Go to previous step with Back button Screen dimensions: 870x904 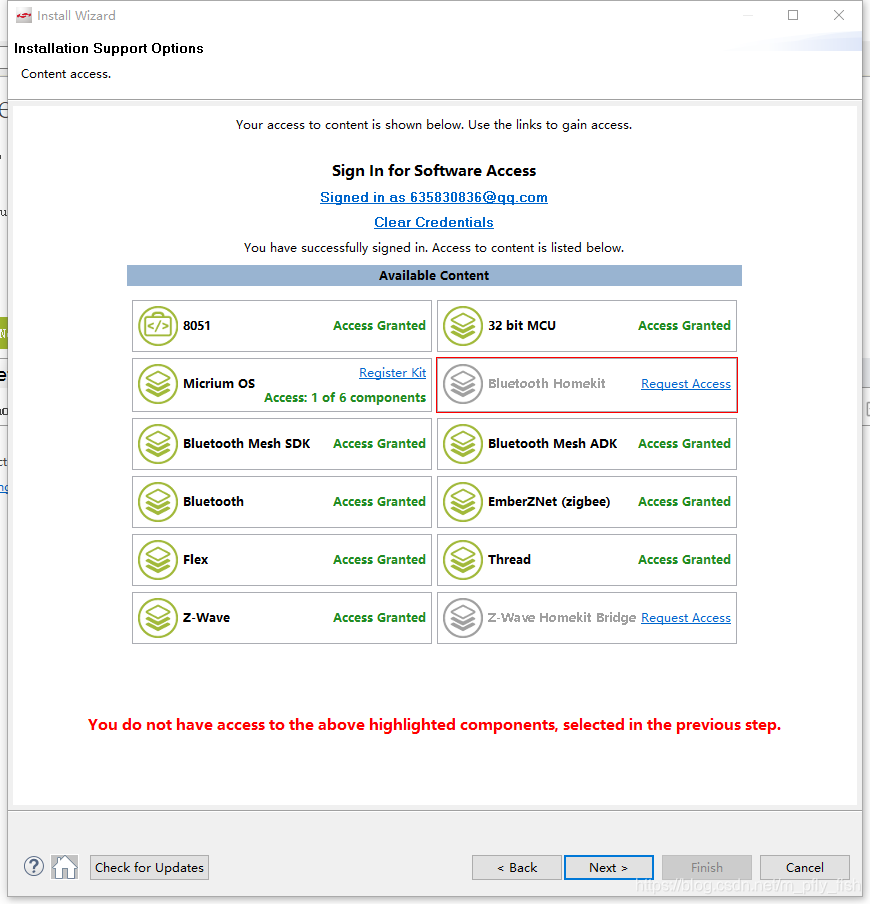point(517,868)
